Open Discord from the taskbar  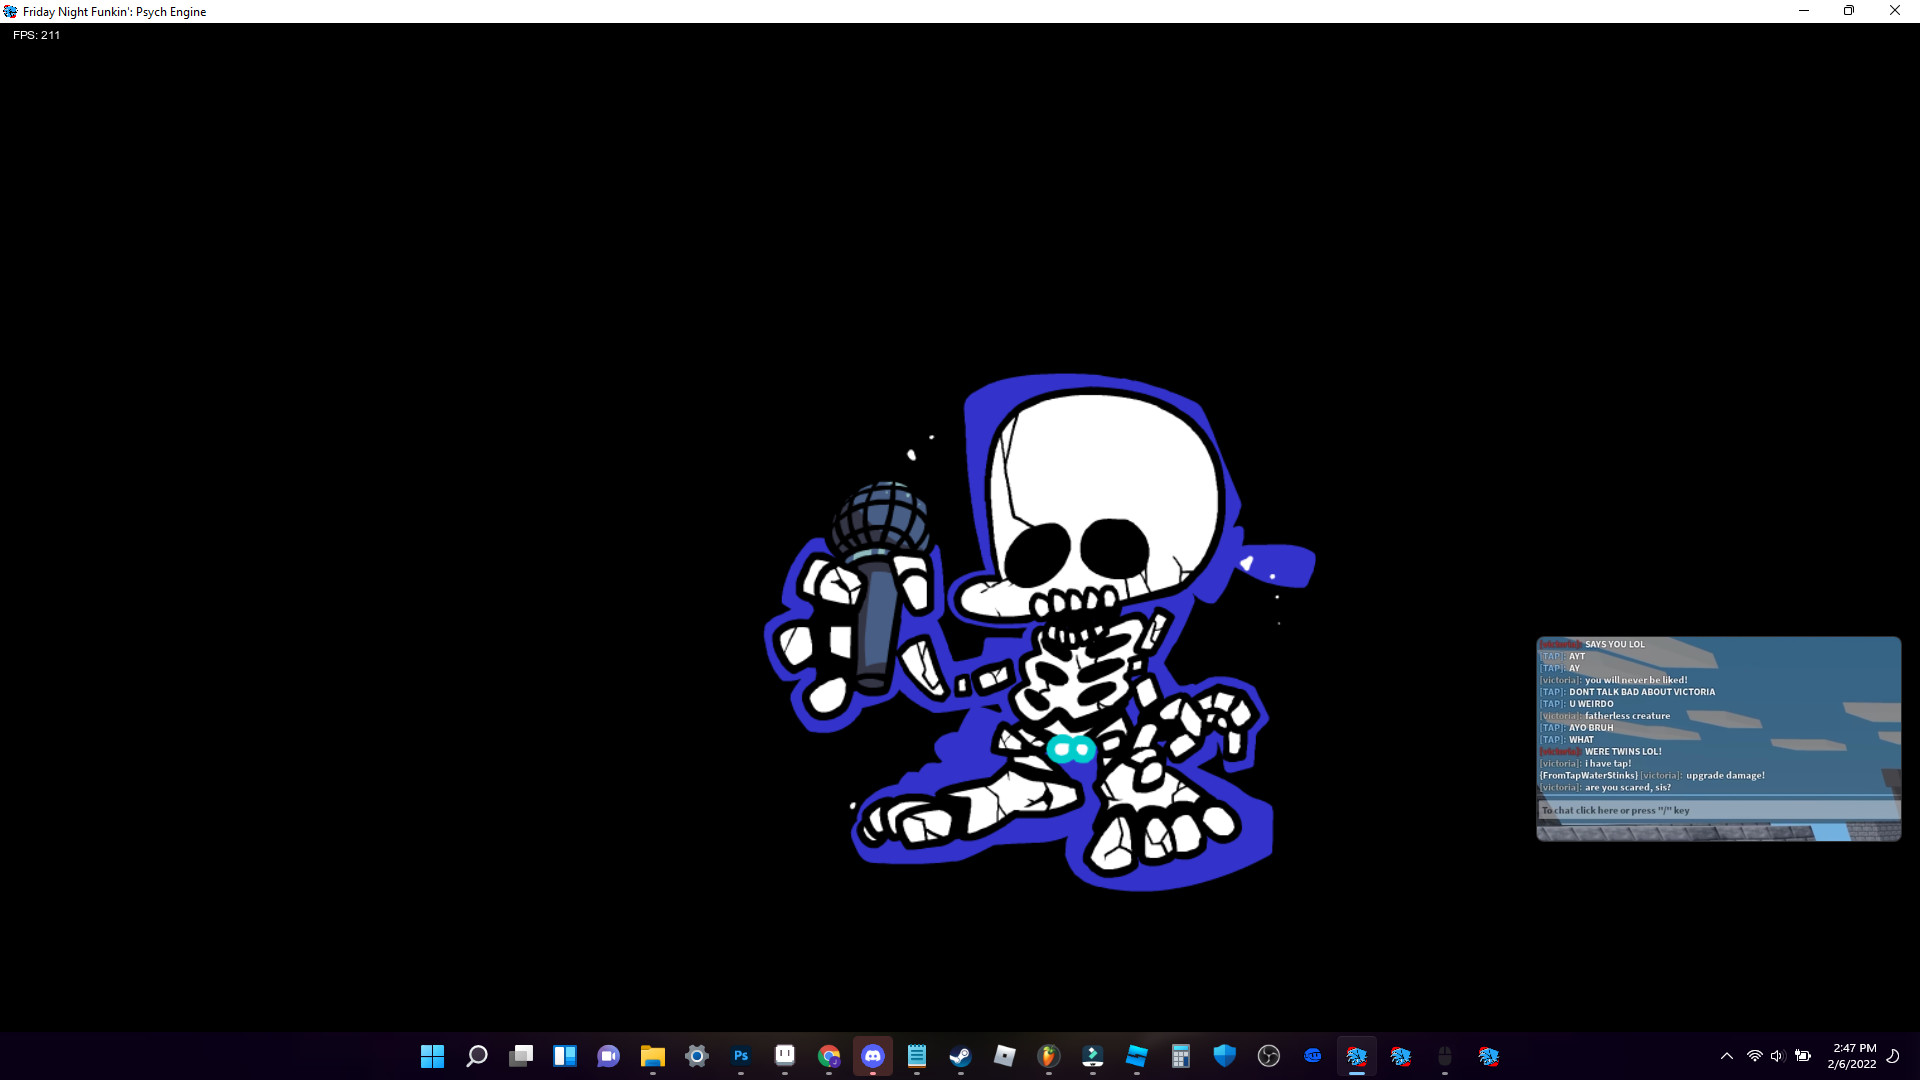(x=873, y=1055)
